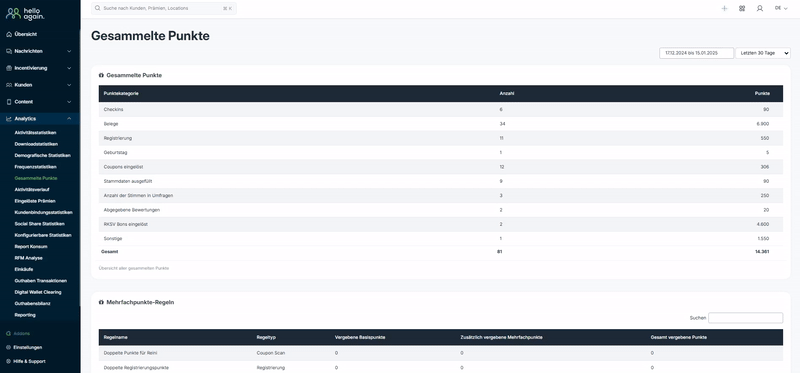
Task: Go to Übersicht in sidebar
Action: pos(26,34)
